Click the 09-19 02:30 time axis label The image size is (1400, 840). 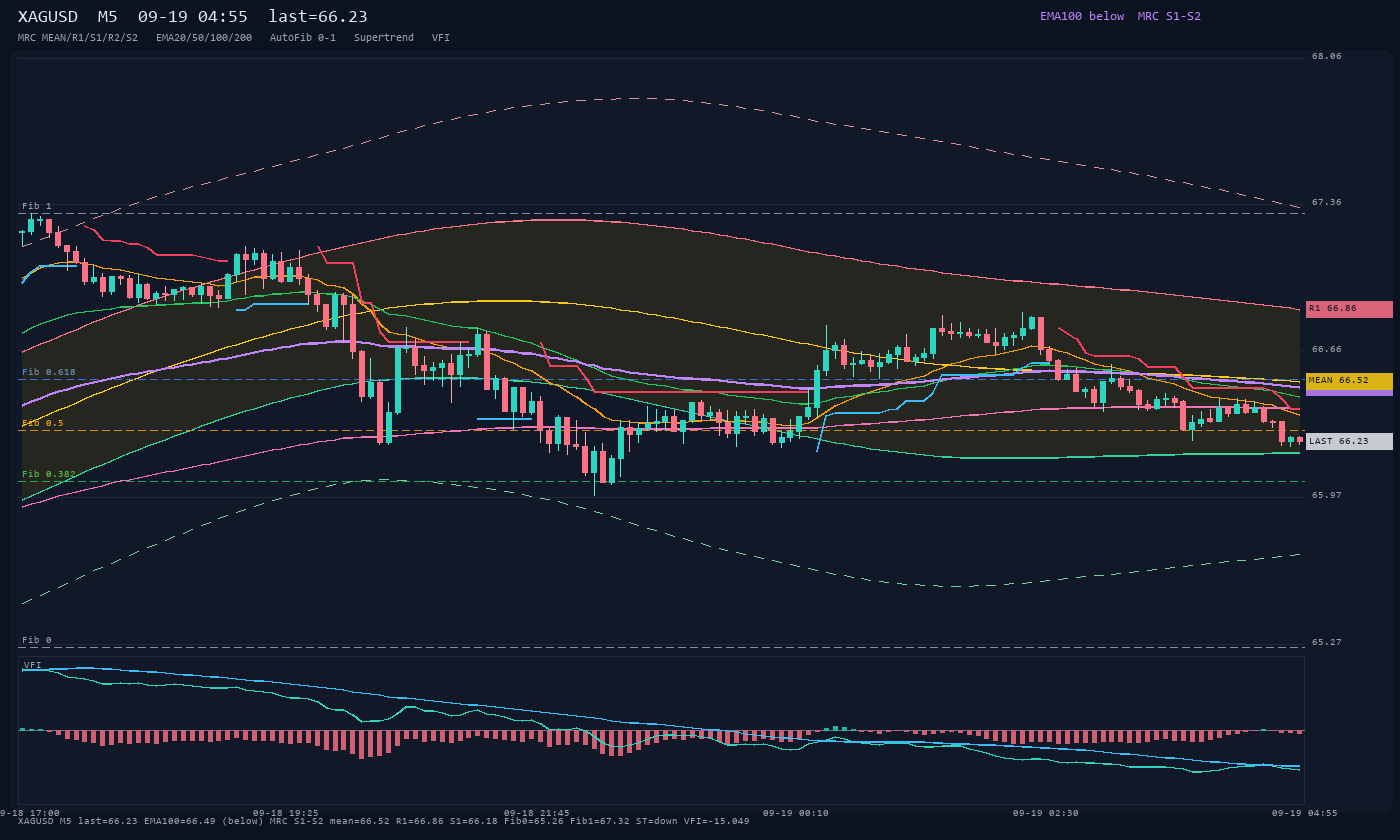pyautogui.click(x=1045, y=813)
